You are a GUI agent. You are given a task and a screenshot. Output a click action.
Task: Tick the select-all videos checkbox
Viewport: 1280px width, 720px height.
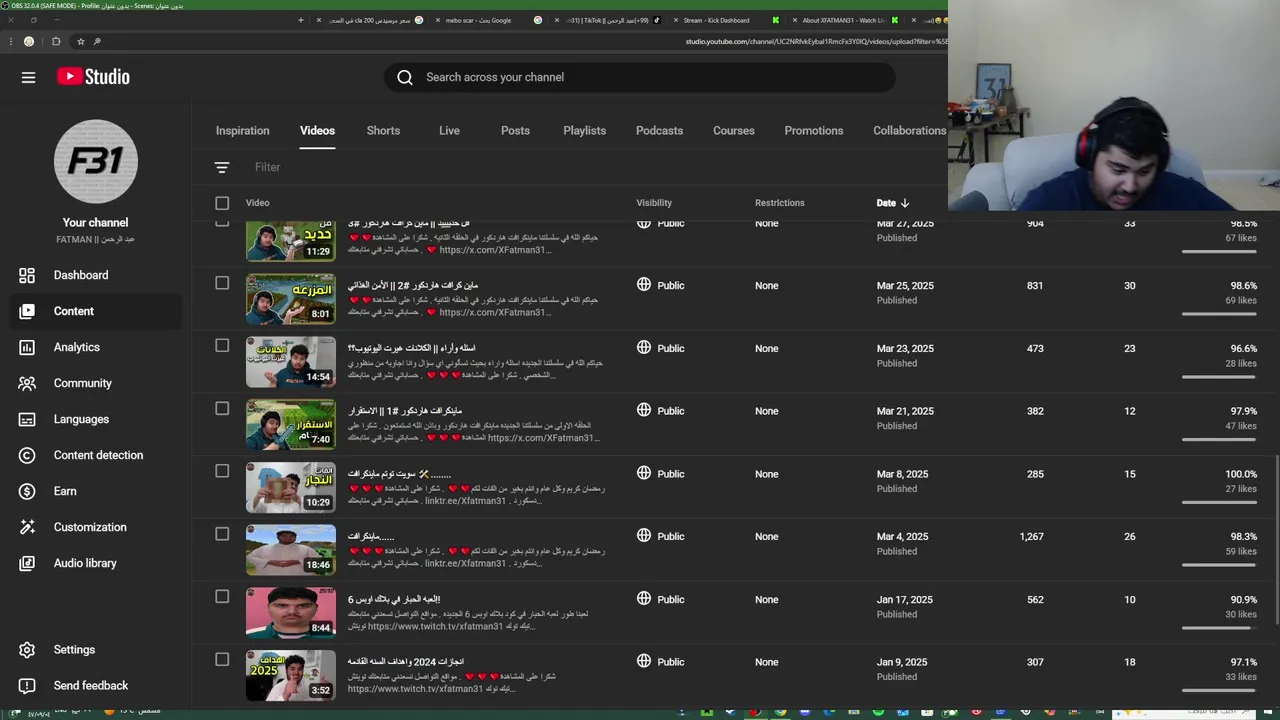222,203
